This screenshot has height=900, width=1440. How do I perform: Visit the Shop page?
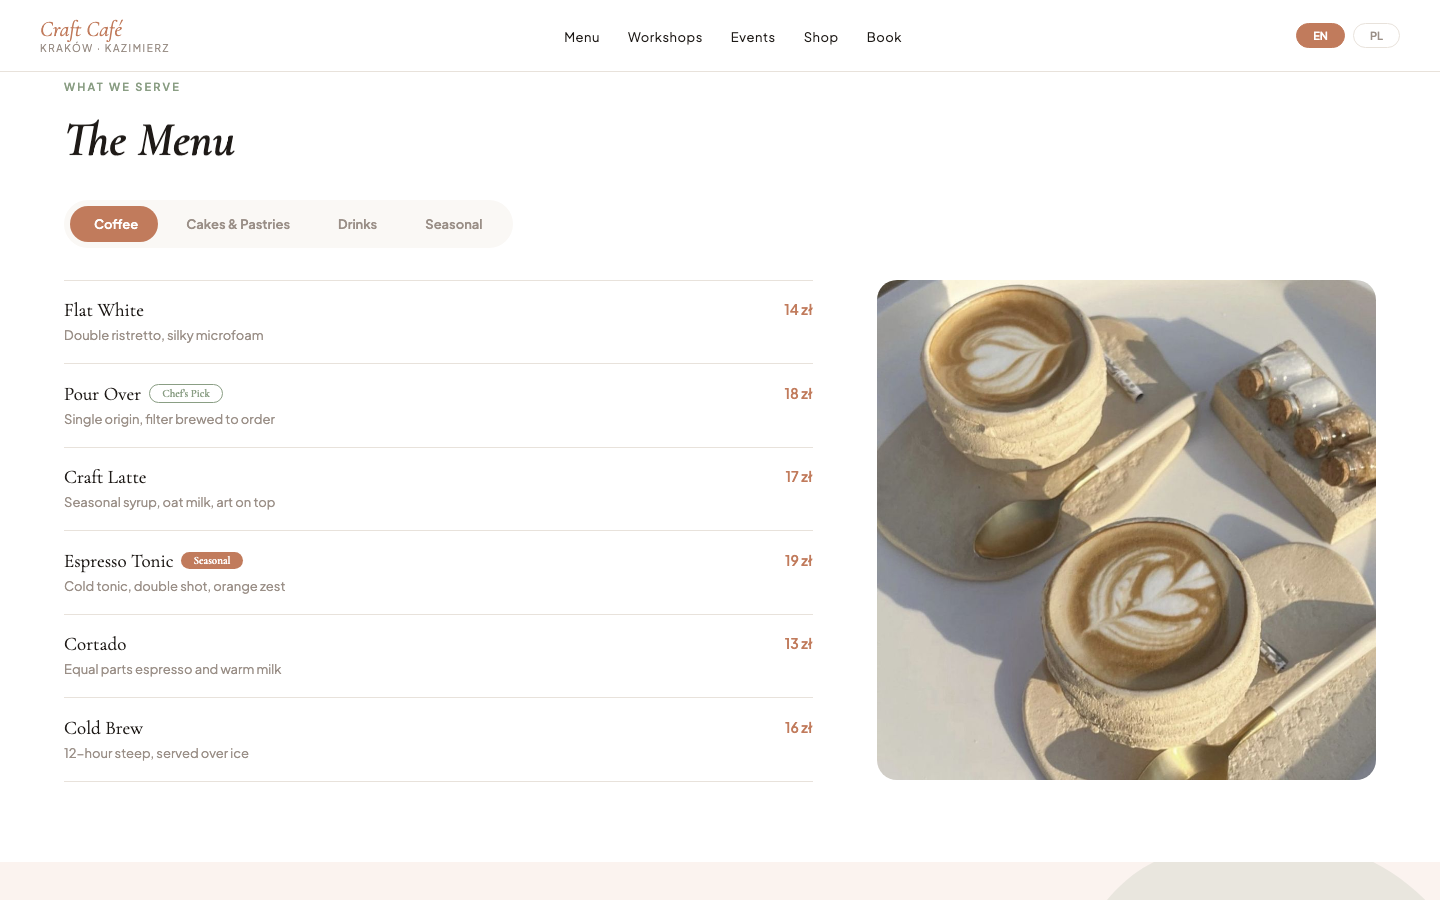point(820,37)
